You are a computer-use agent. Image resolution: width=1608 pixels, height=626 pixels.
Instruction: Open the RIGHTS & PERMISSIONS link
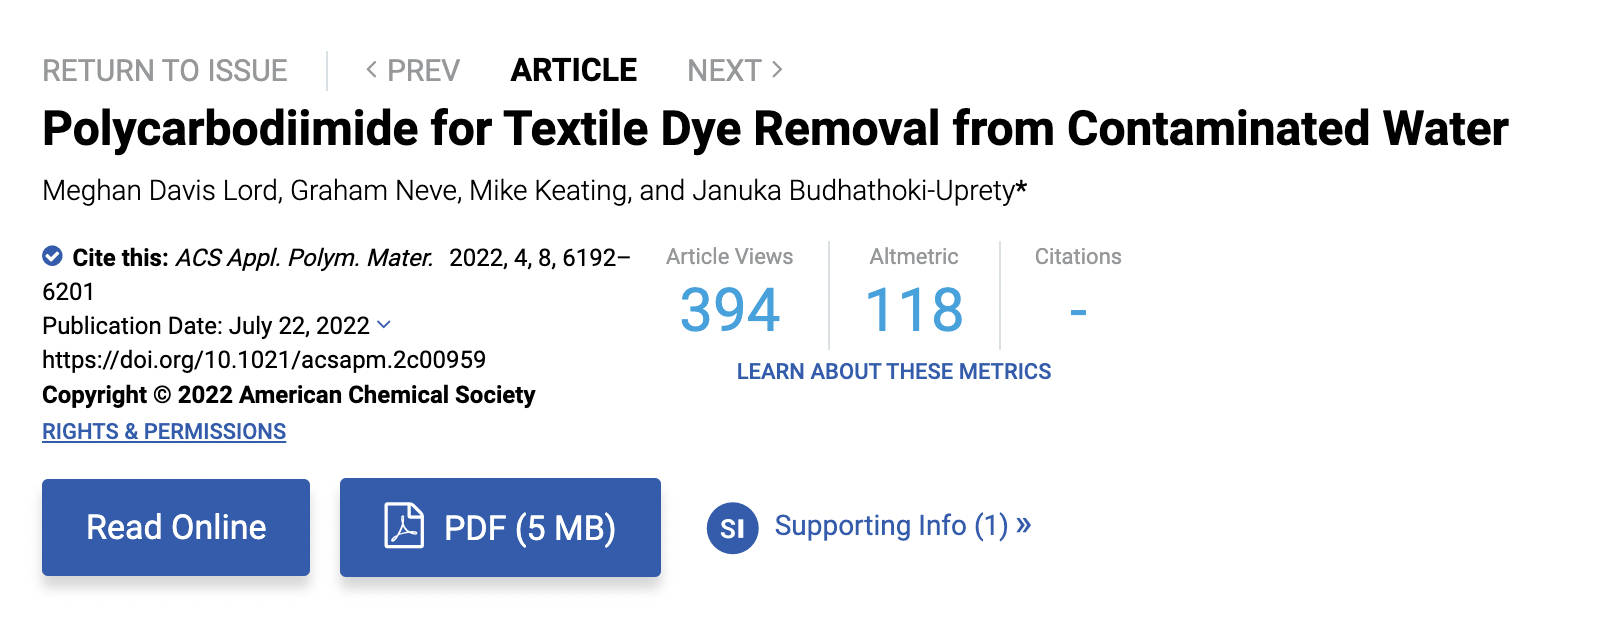coord(164,431)
